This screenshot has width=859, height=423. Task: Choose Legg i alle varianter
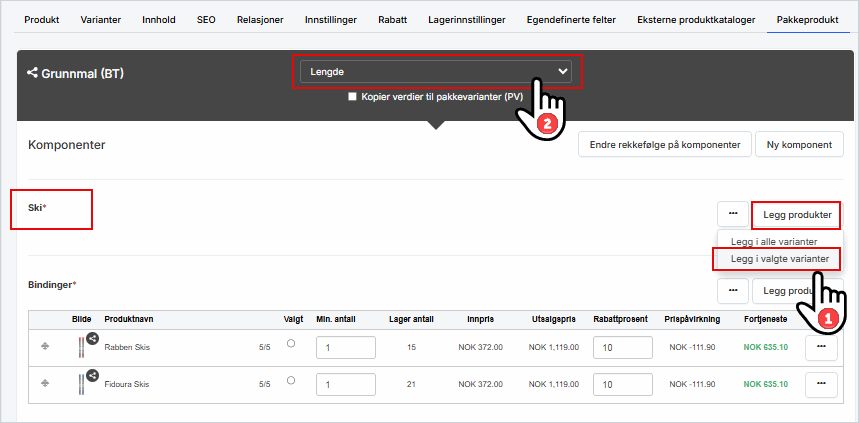coord(773,241)
